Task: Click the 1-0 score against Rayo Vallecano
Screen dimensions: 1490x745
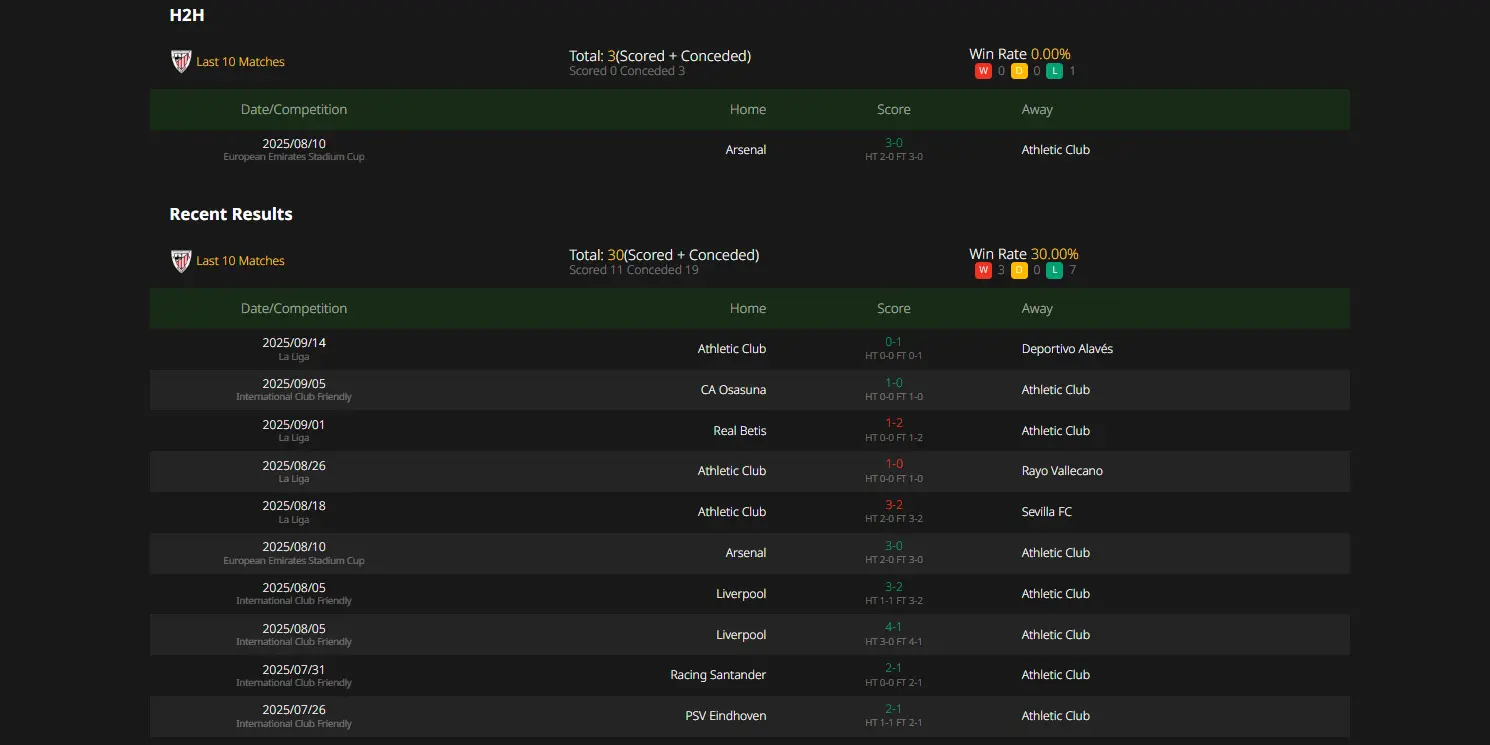Action: [894, 464]
